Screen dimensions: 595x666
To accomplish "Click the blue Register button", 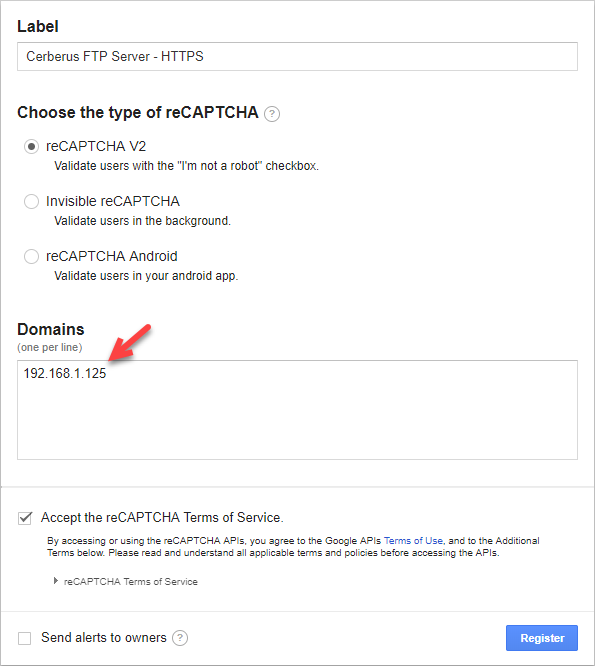I will point(542,638).
